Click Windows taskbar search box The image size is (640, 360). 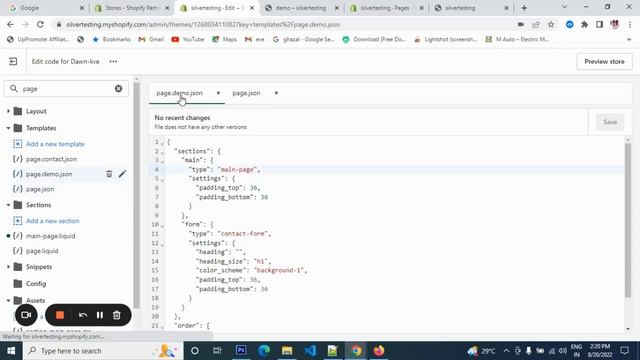pyautogui.click(x=104, y=351)
